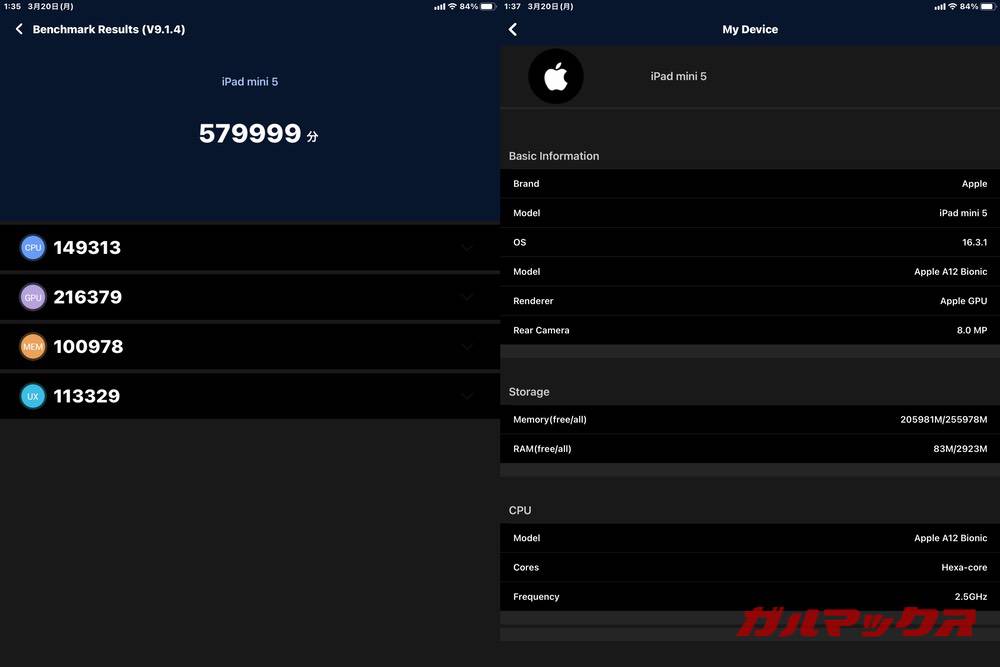Select the total score 579999
1000x667 pixels.
pos(250,132)
